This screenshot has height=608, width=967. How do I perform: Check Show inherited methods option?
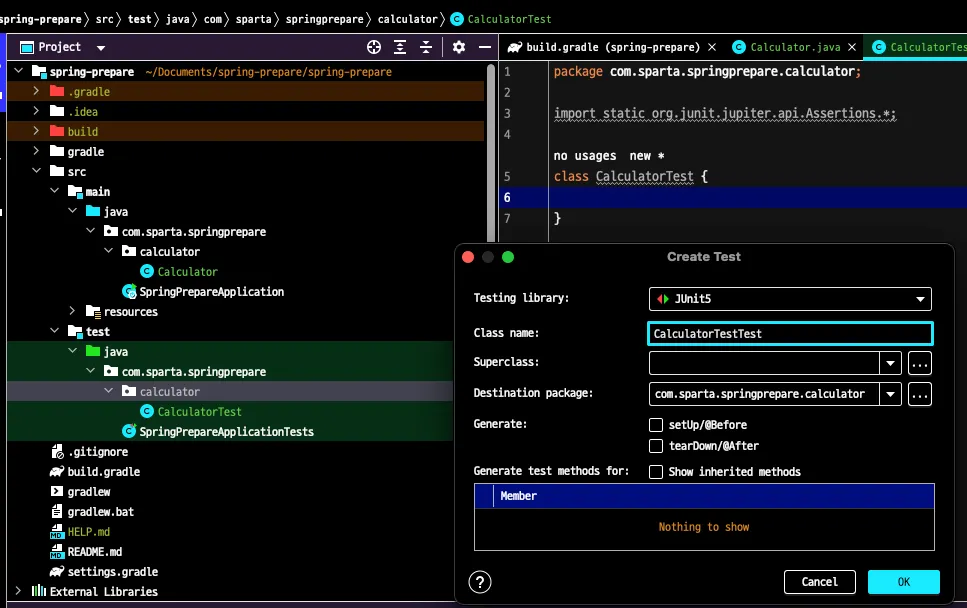(x=656, y=472)
